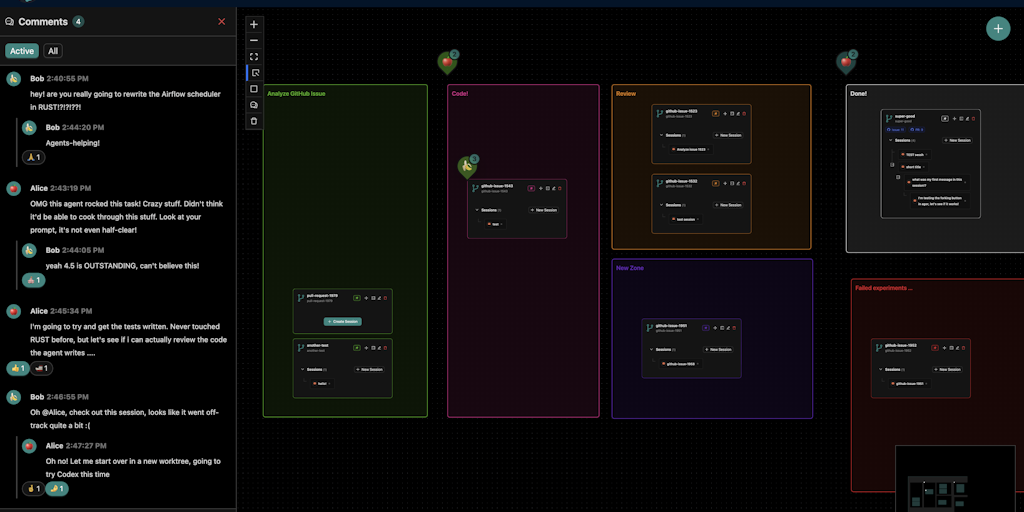Toggle the reaction under Bob's Agents-helping reply
The image size is (1024, 512).
tap(34, 157)
